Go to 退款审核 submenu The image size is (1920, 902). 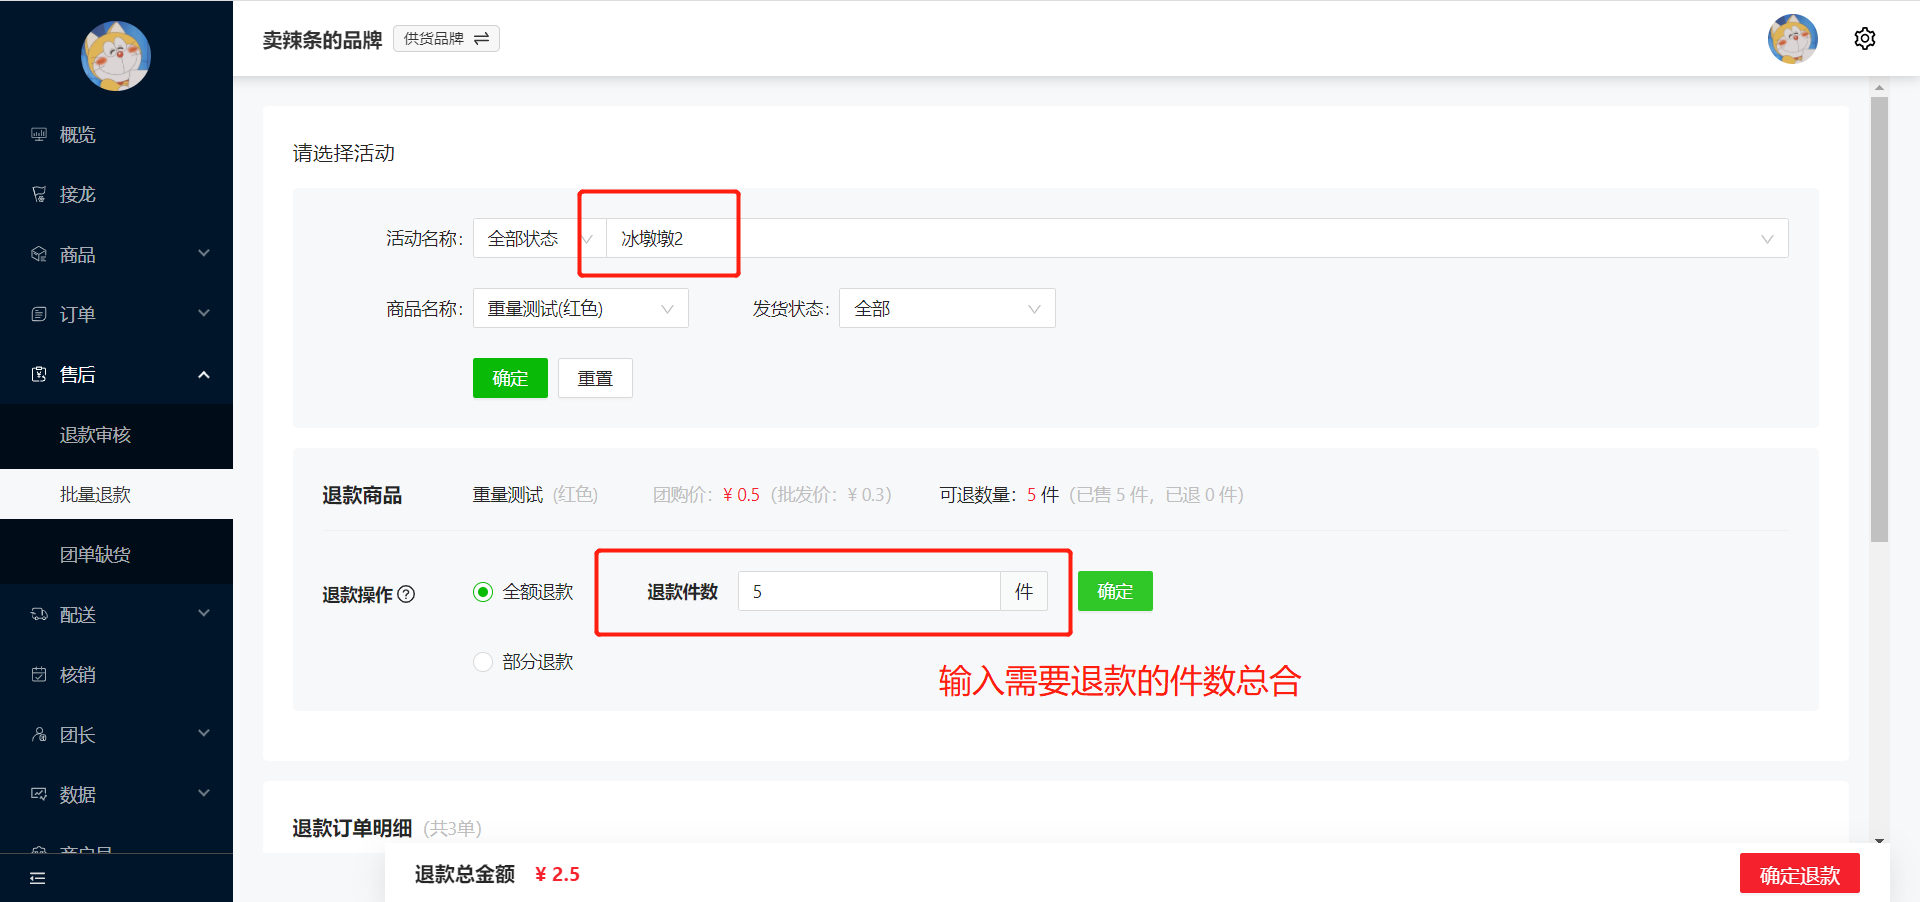pyautogui.click(x=116, y=434)
